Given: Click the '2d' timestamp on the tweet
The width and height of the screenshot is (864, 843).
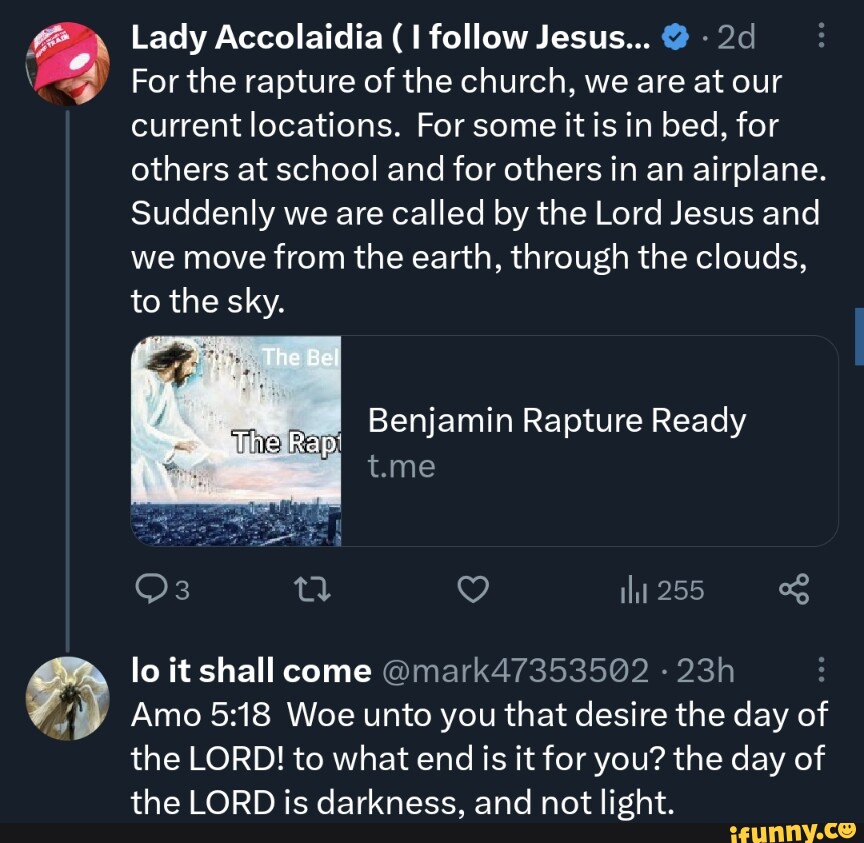Looking at the screenshot, I should (734, 35).
